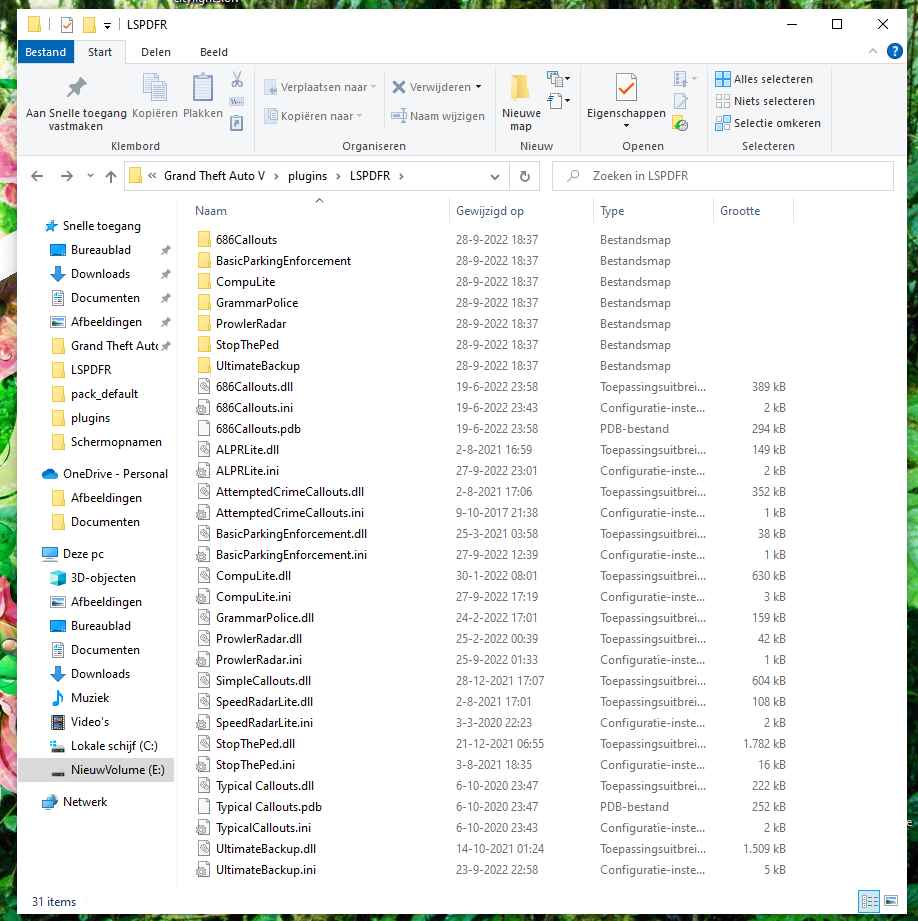
Task: Select the StopThePed folder icon
Action: [204, 344]
